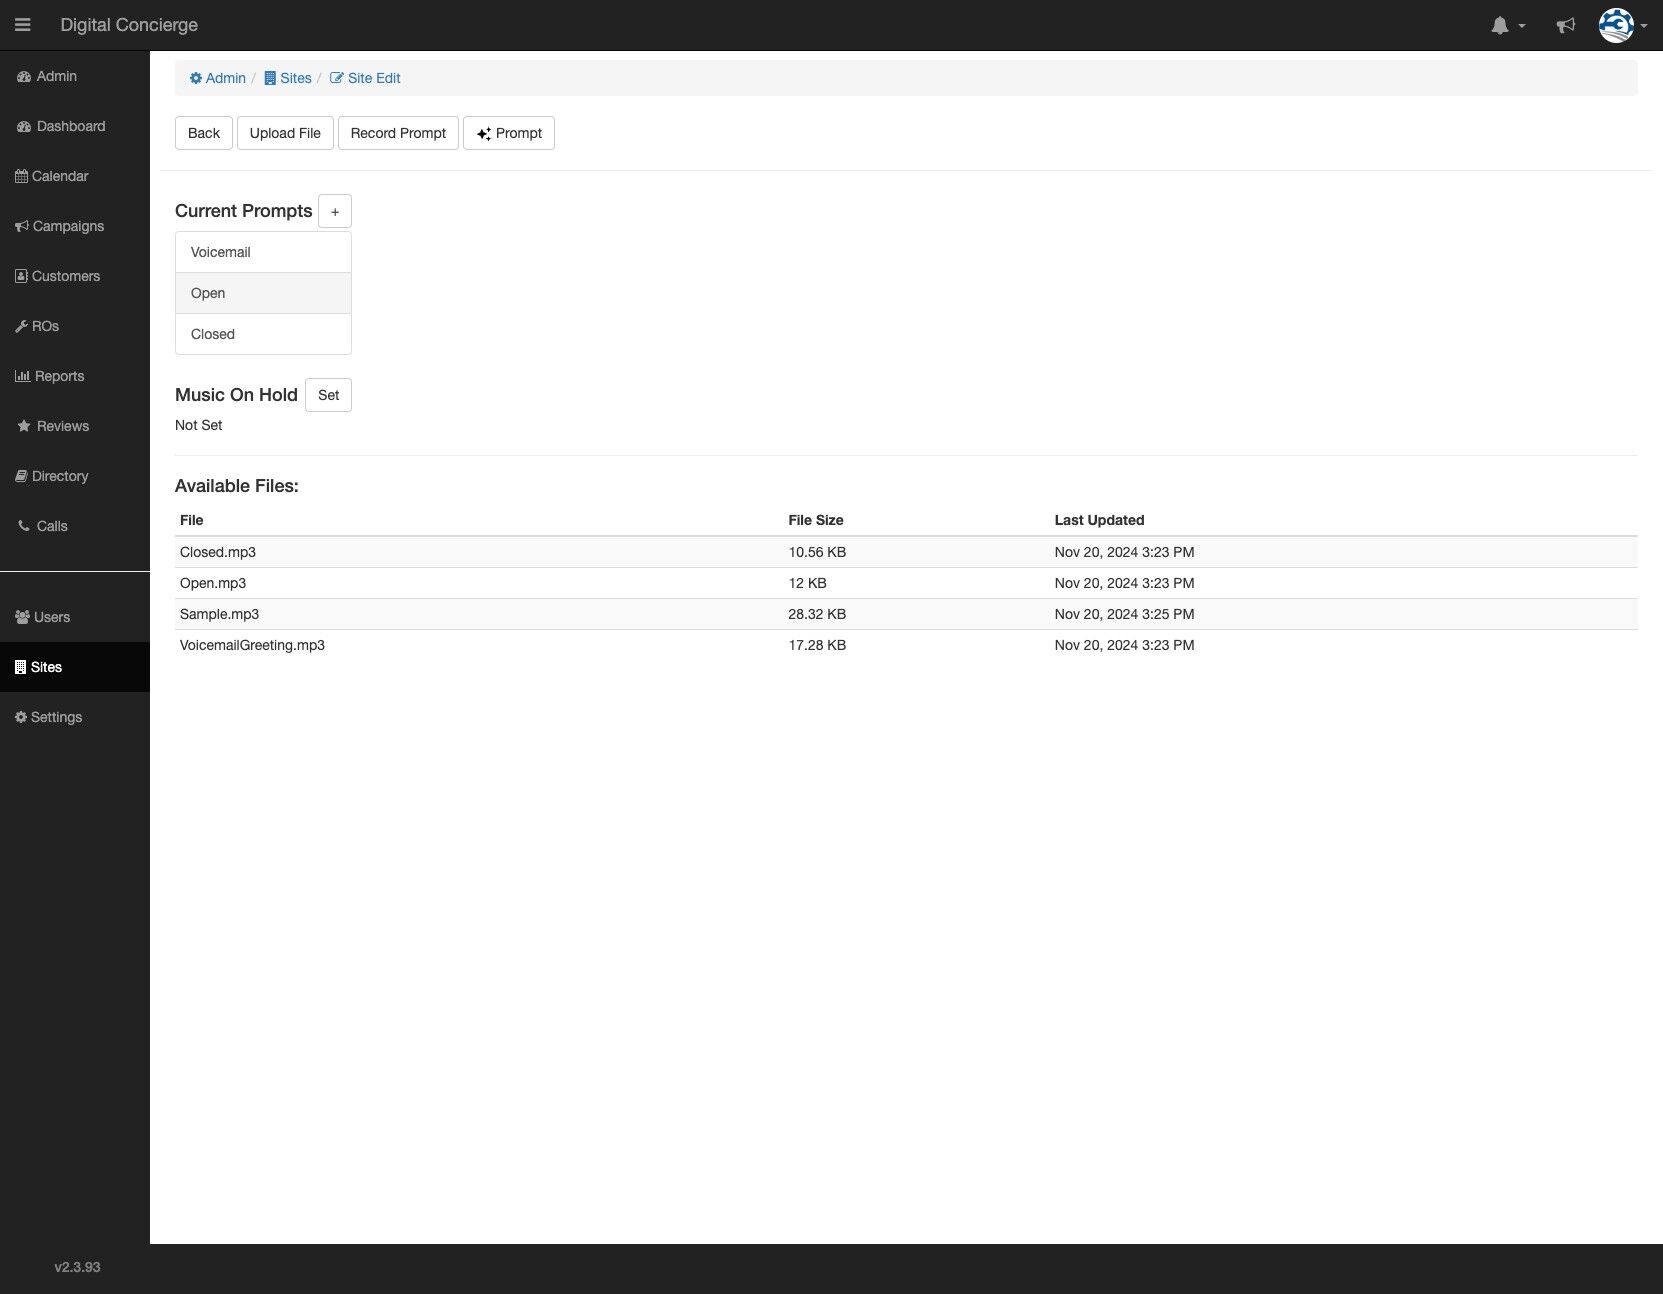Screen dimensions: 1663x1294
Task: Select the VoicemailGreeting.mp3 file row
Action: pyautogui.click(x=906, y=645)
